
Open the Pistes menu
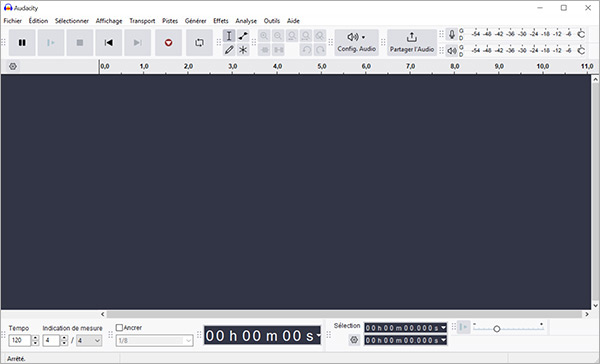(170, 21)
